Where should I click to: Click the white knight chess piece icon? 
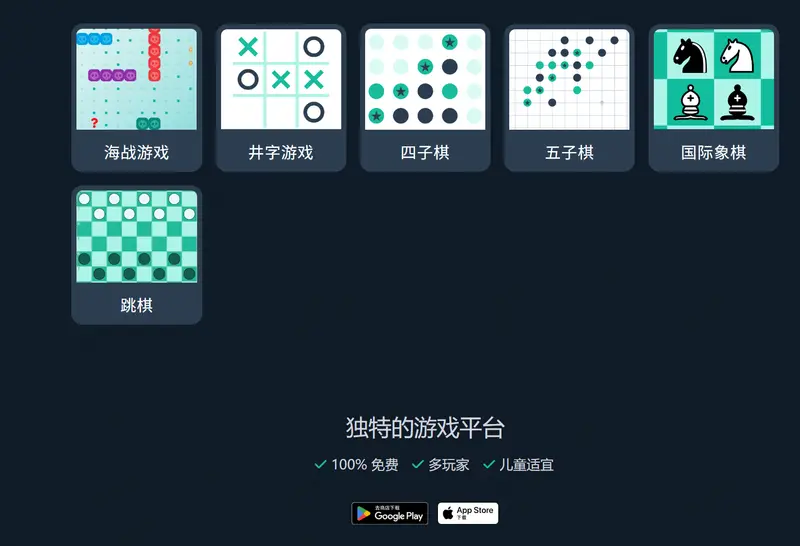click(737, 56)
